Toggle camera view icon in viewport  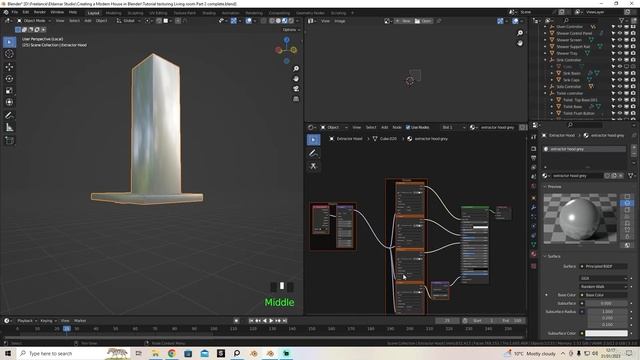pos(296,89)
